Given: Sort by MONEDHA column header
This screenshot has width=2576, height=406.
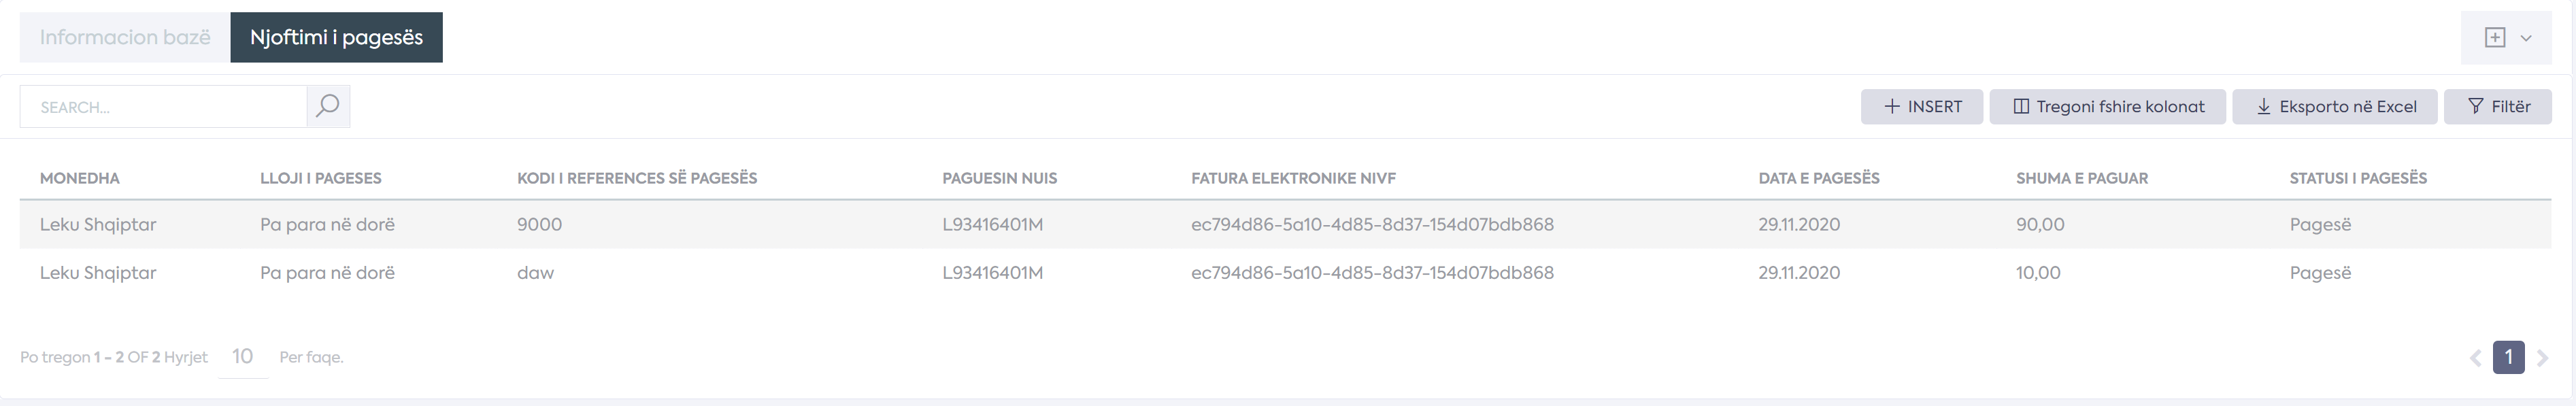Looking at the screenshot, I should tap(80, 178).
